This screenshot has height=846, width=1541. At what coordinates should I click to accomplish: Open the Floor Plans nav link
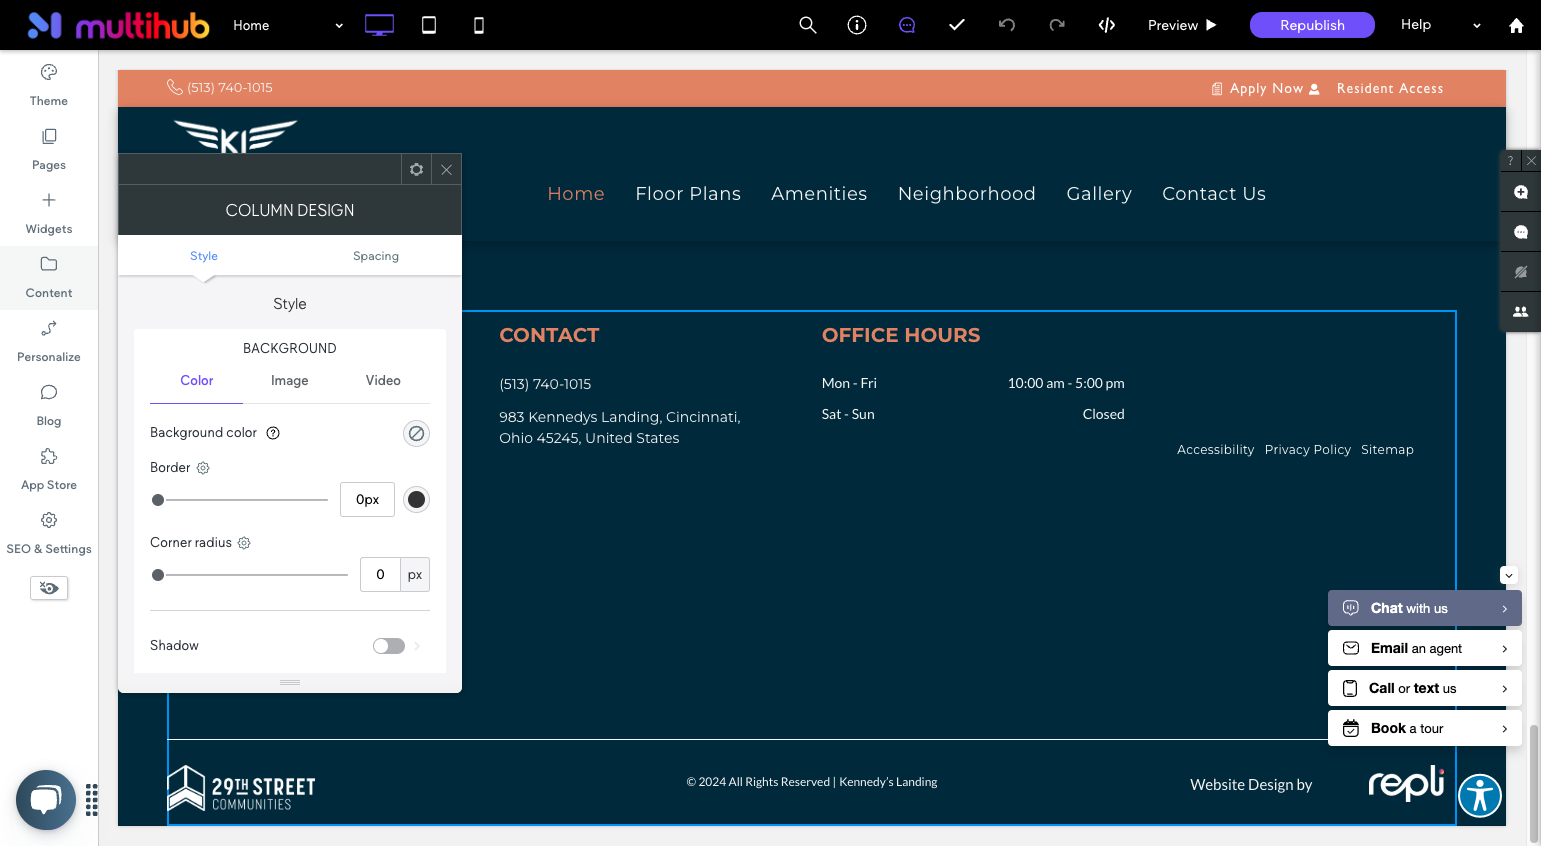[x=688, y=194]
